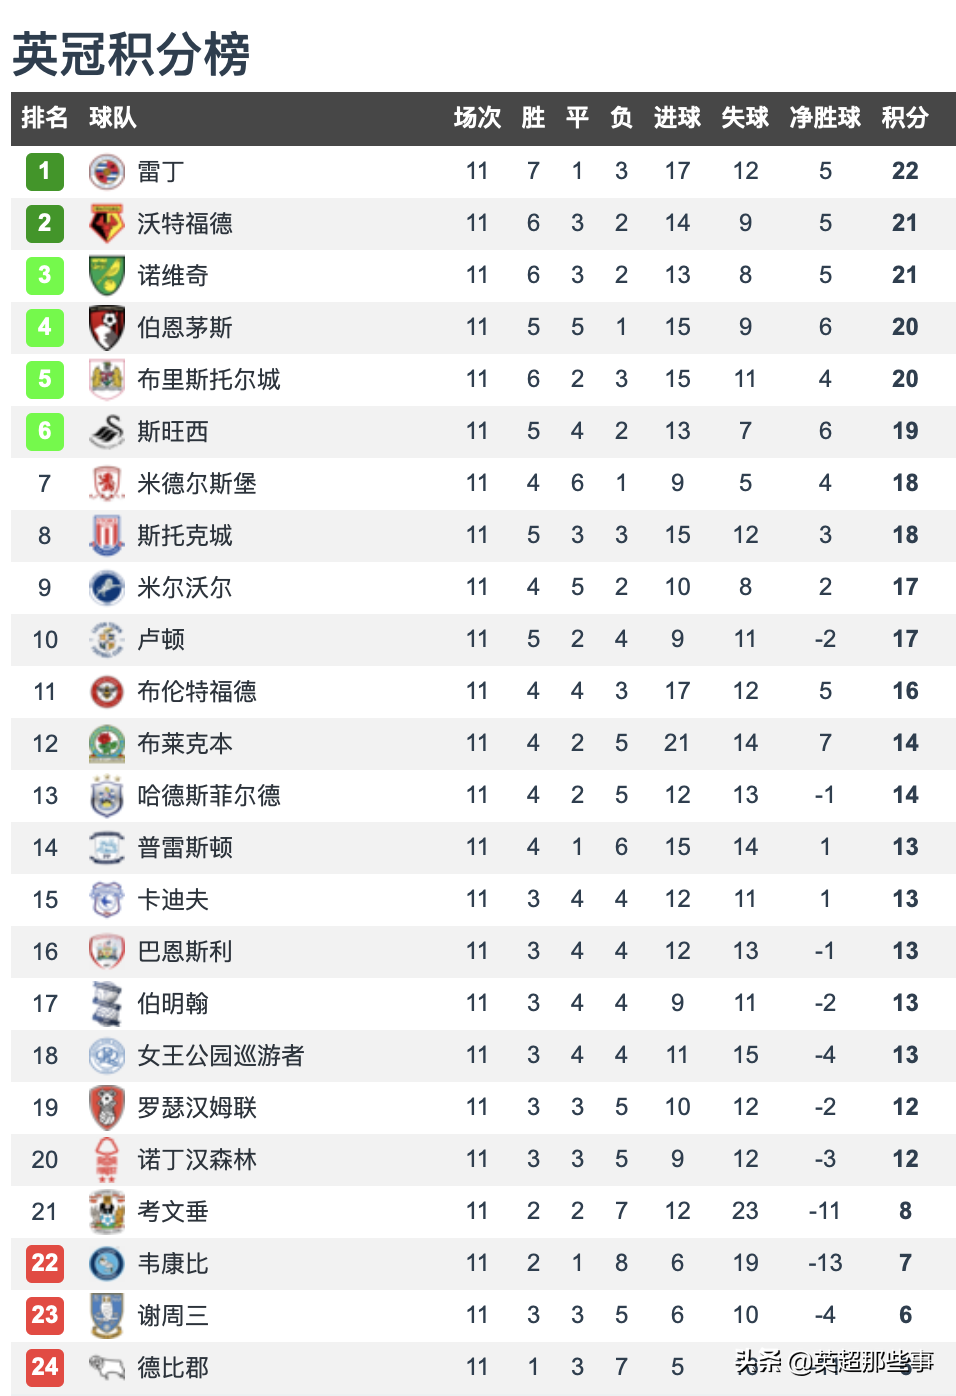
Task: Click the Watford (沃特福德) club crest
Action: pyautogui.click(x=106, y=224)
